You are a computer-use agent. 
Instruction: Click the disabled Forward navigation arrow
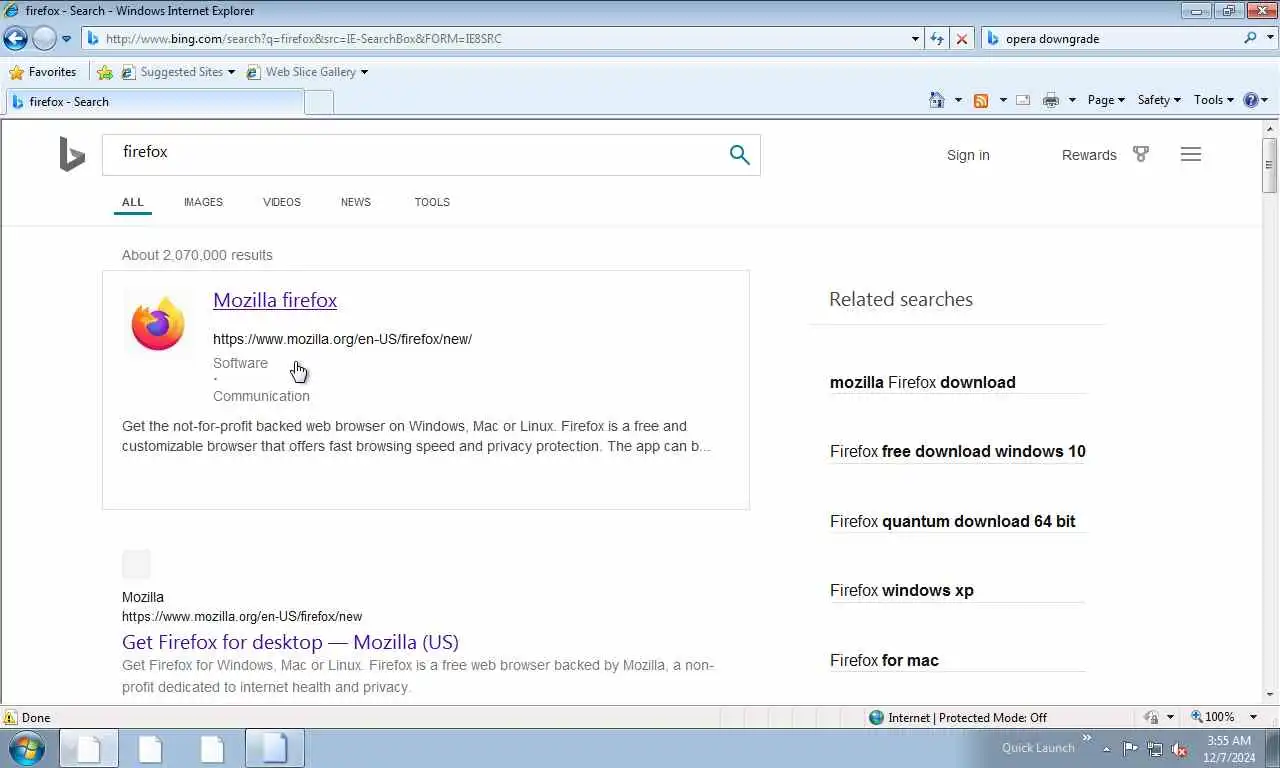coord(43,39)
